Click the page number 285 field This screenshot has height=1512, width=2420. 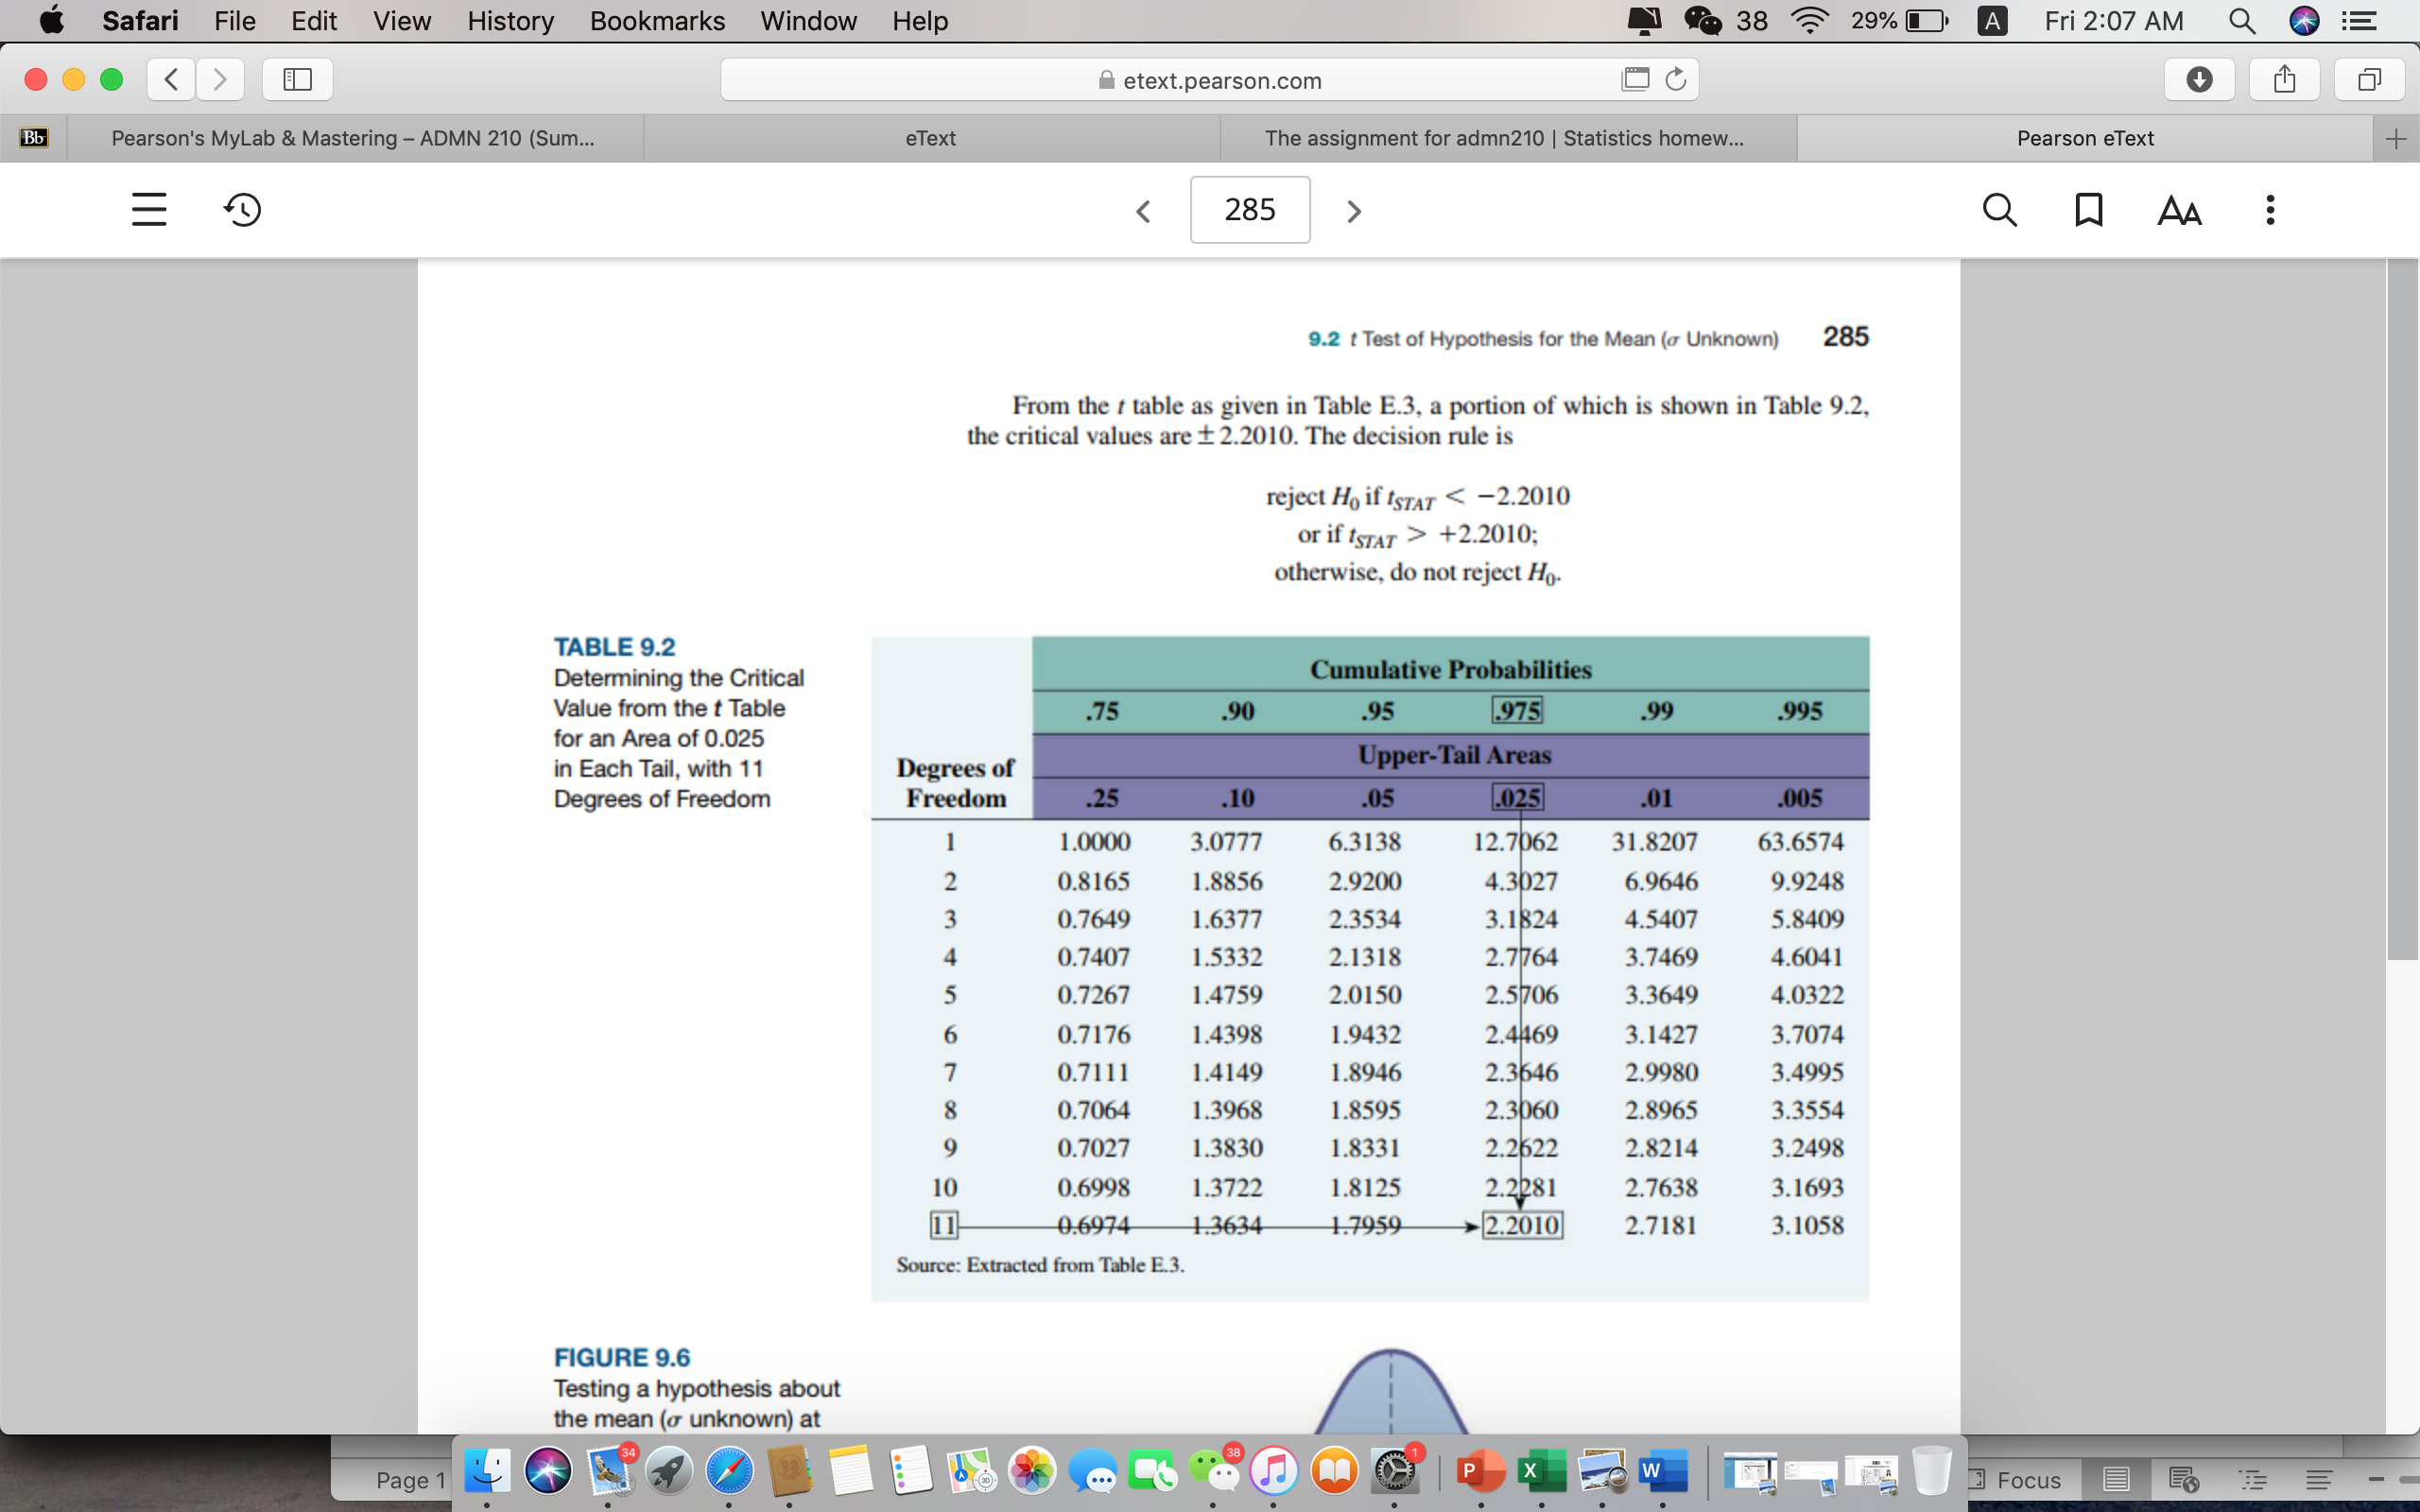pyautogui.click(x=1250, y=210)
